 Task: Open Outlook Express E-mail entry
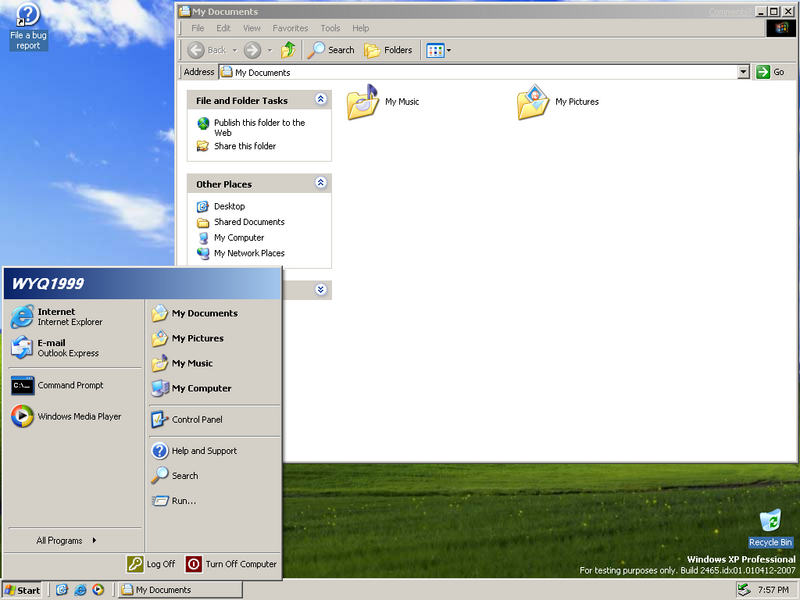coord(58,348)
